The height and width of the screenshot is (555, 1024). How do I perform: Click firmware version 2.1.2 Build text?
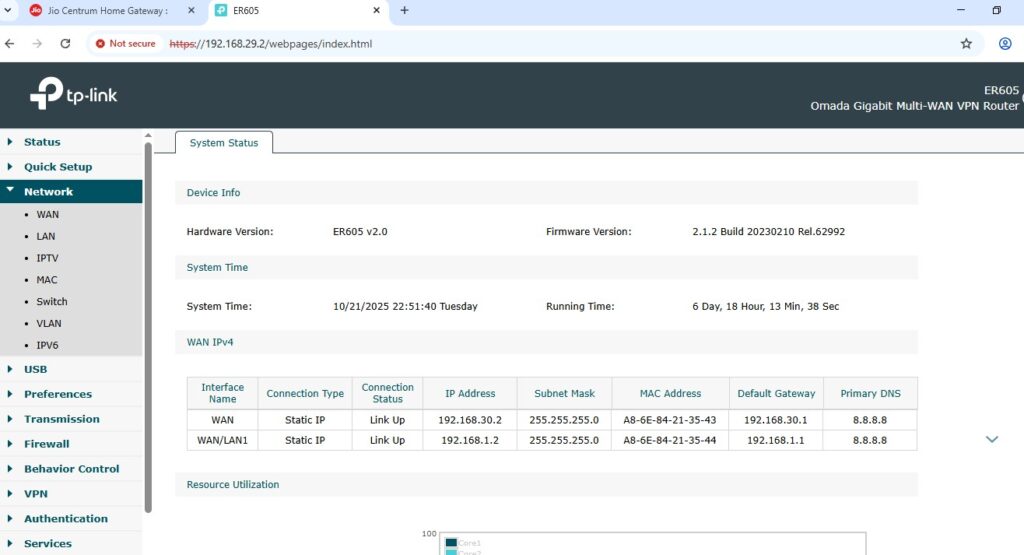click(x=769, y=231)
